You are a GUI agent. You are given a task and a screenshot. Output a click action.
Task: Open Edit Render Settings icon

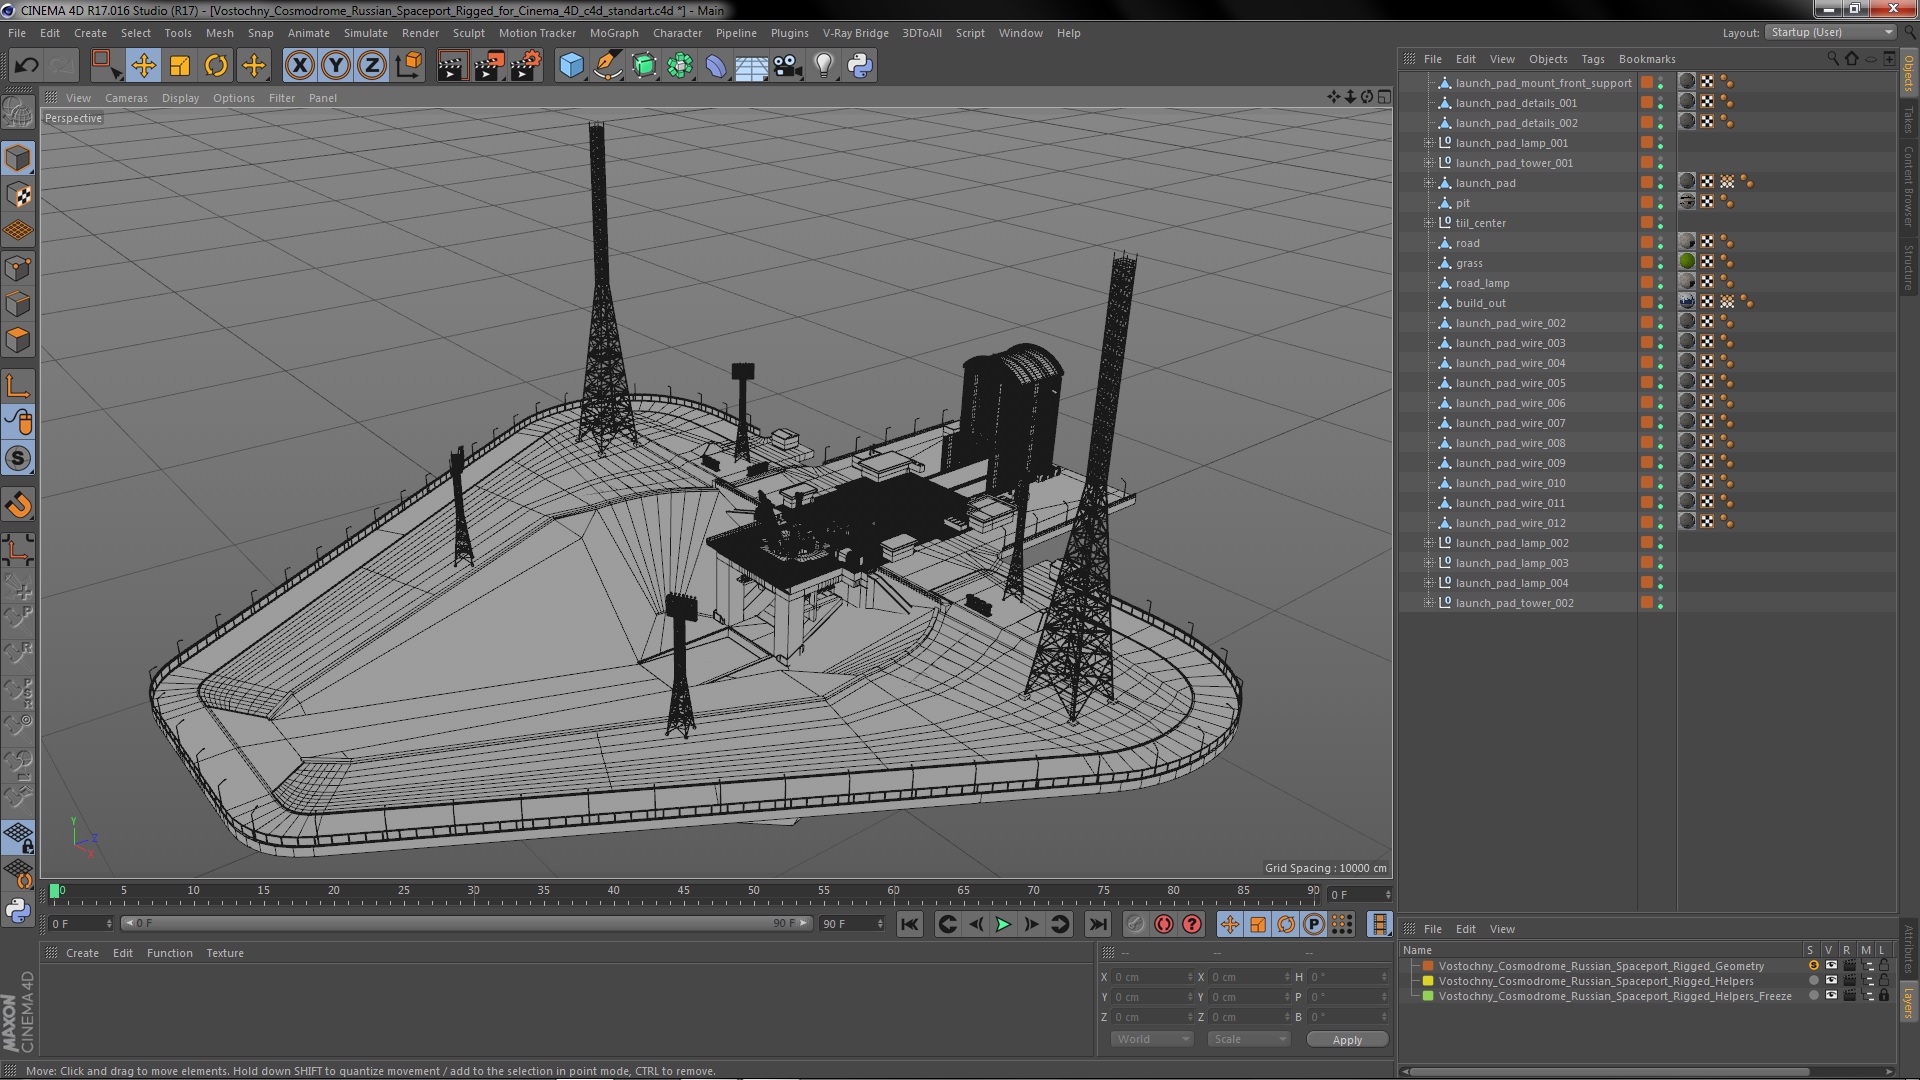526,66
